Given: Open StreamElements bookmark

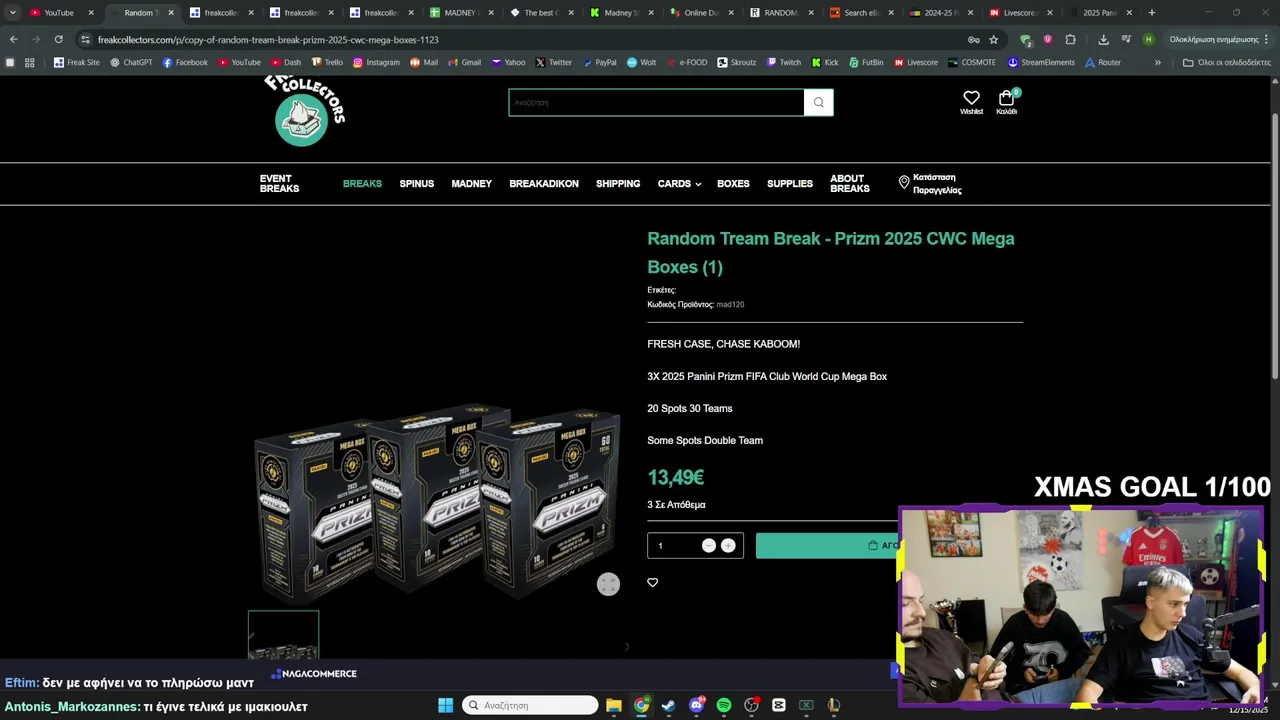Looking at the screenshot, I should [x=1041, y=62].
